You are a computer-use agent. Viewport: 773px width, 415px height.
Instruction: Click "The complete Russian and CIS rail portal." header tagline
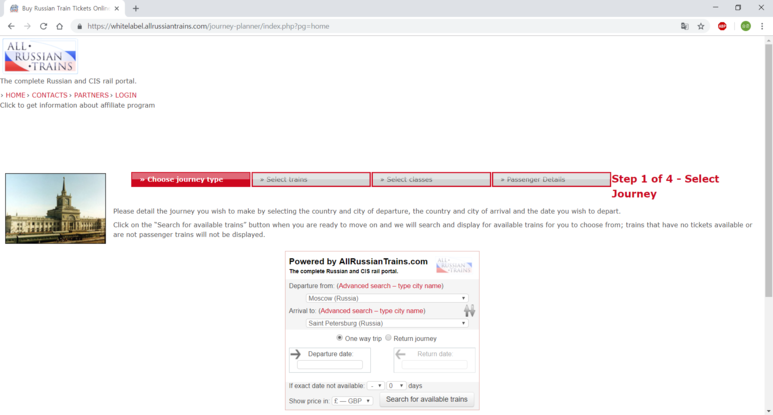click(x=68, y=81)
